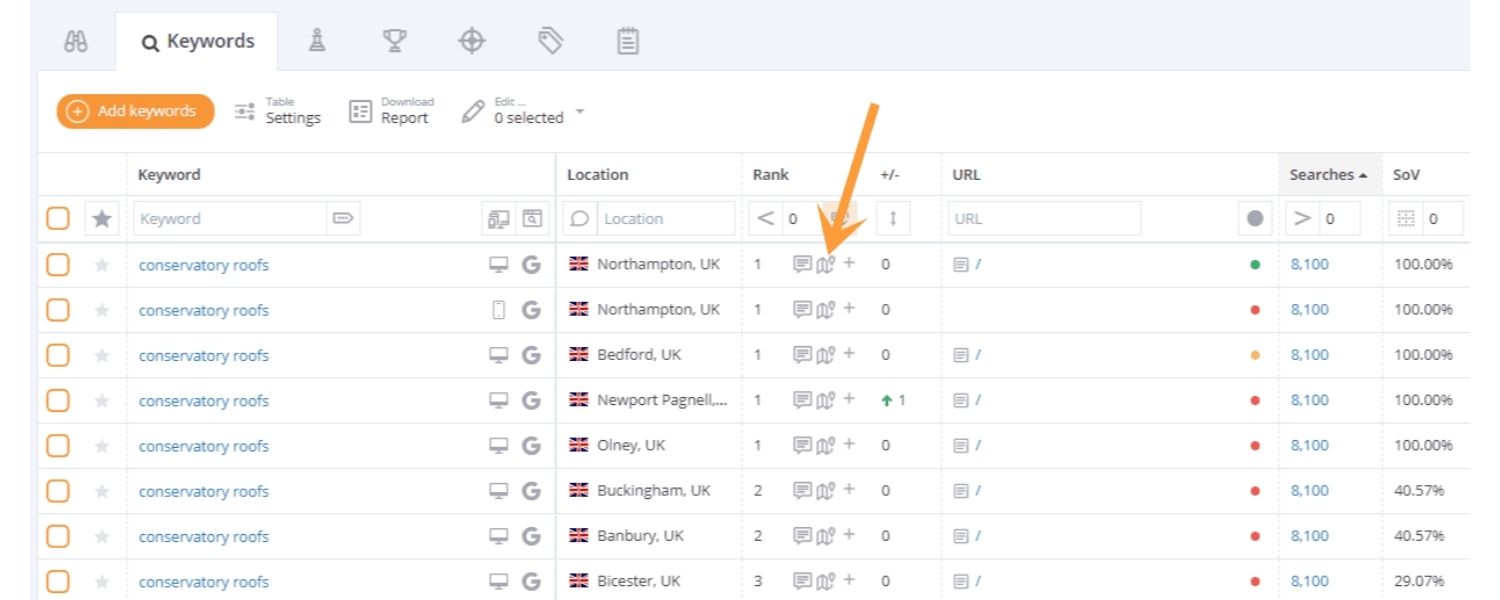Open the conservatory roofs keyword link
This screenshot has height=600, width=1500.
click(x=203, y=264)
